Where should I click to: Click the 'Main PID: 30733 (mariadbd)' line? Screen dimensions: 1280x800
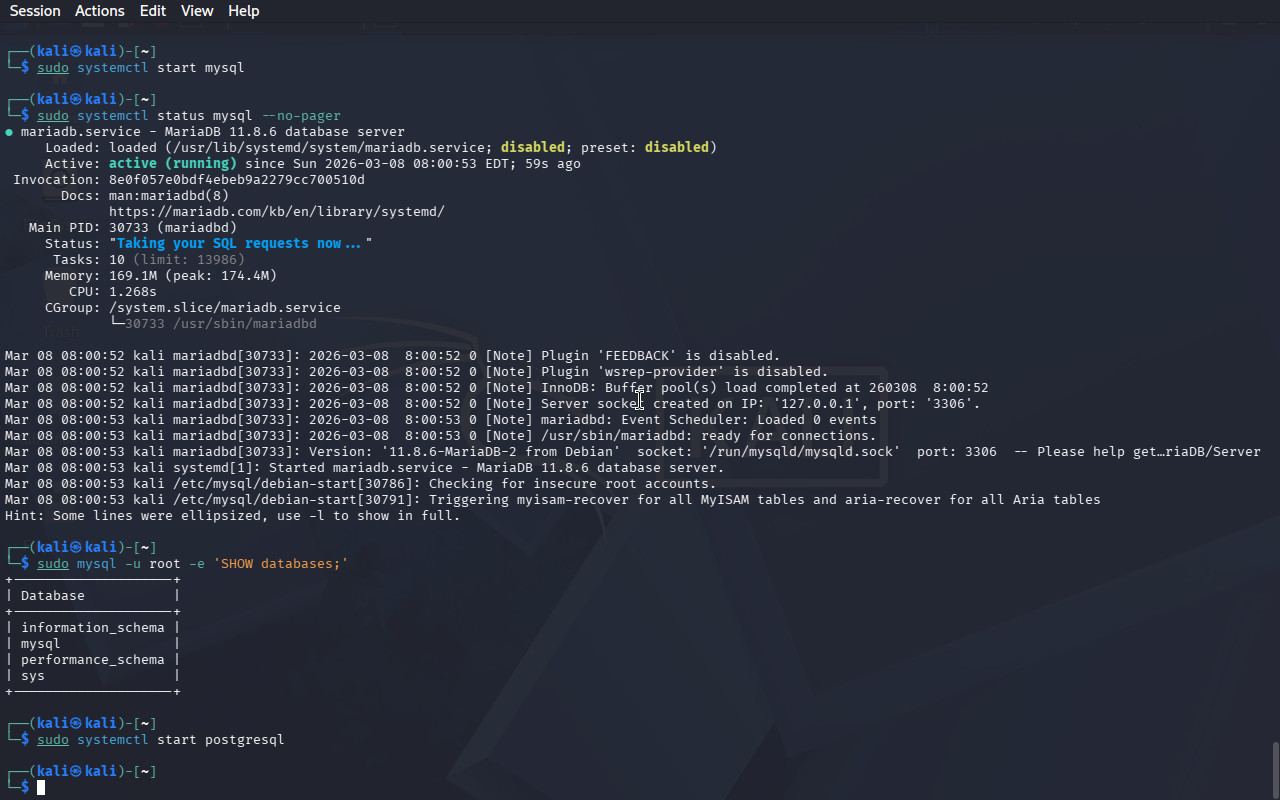133,228
